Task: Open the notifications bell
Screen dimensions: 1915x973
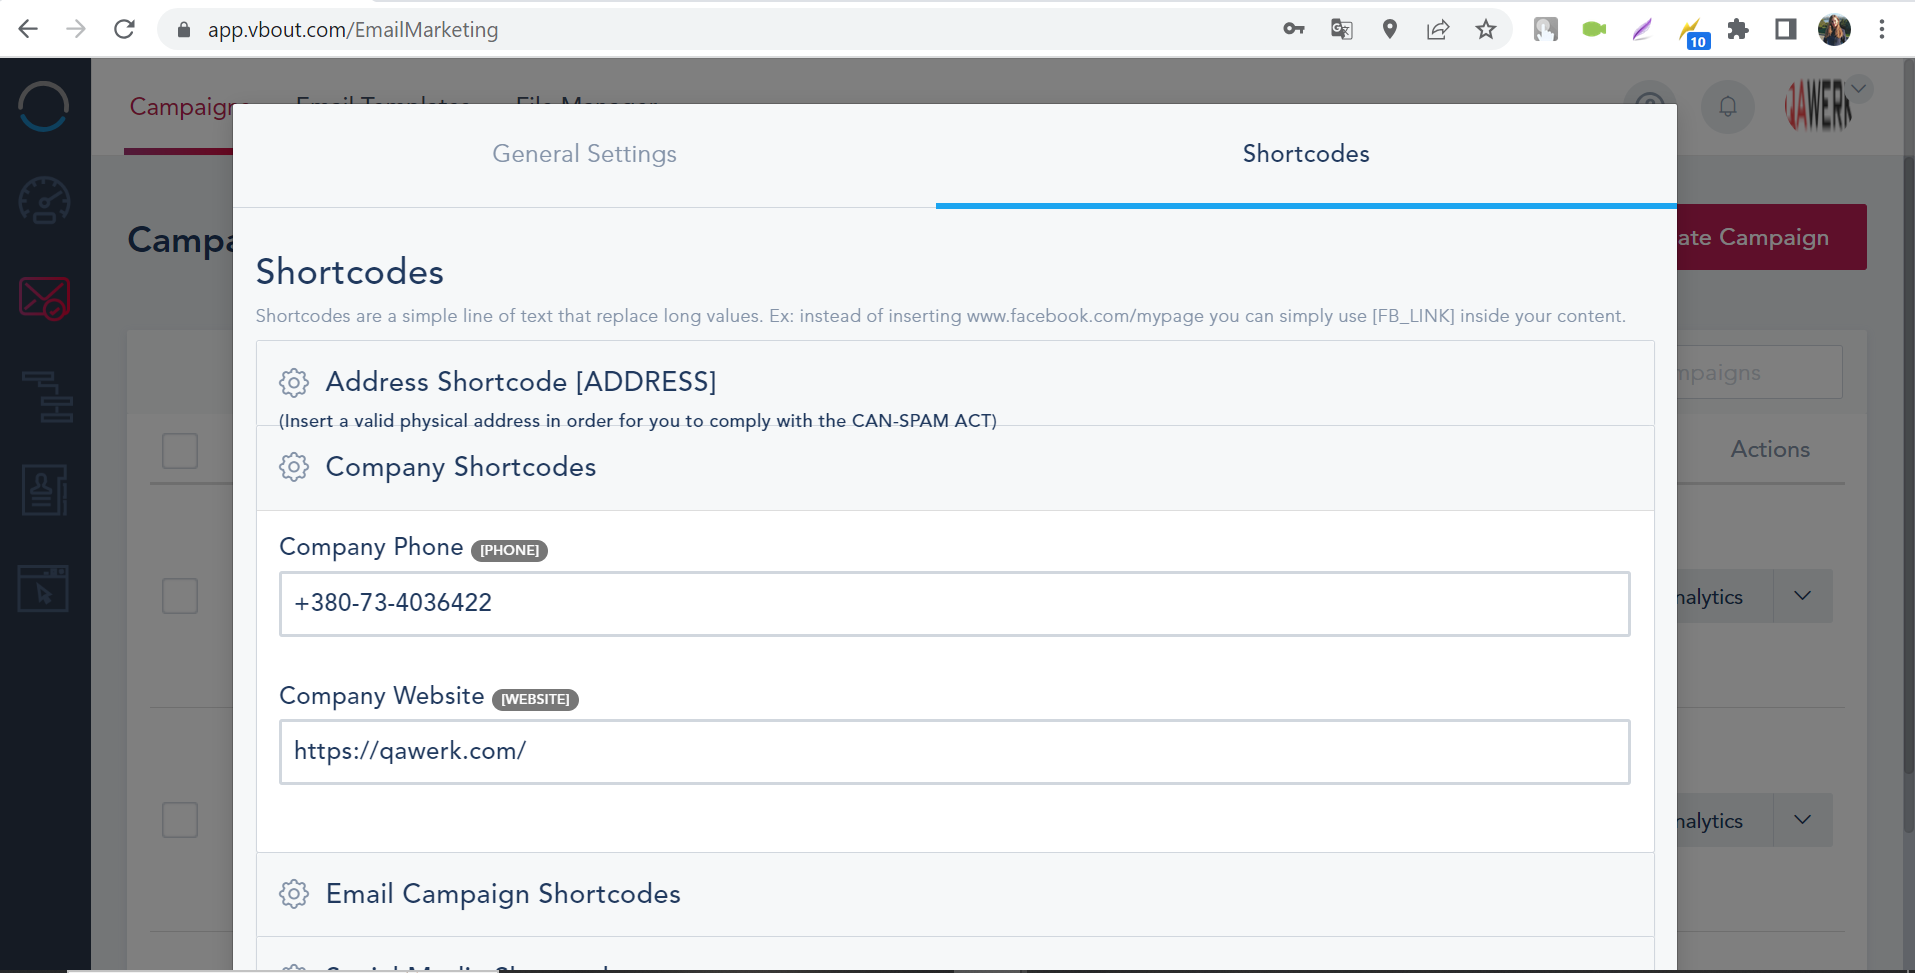Action: click(1728, 107)
